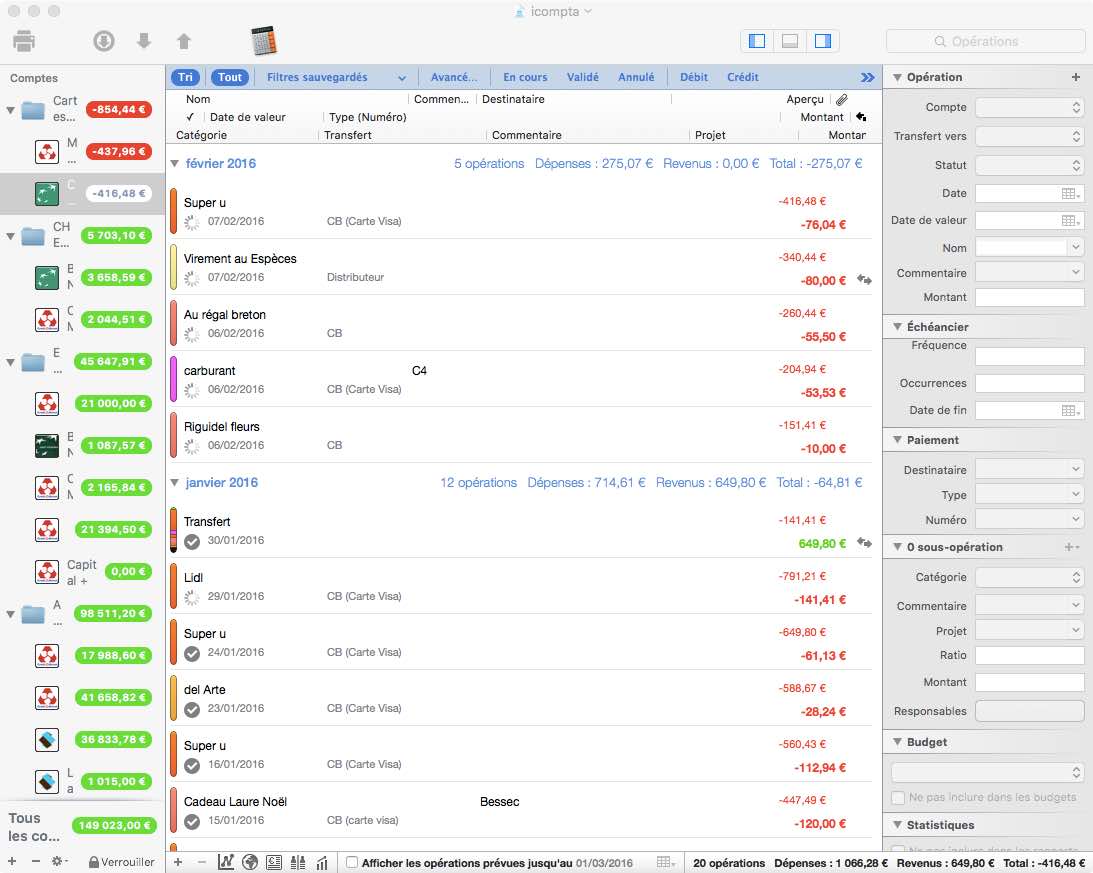Click the magenta color tag on carburant

point(174,379)
